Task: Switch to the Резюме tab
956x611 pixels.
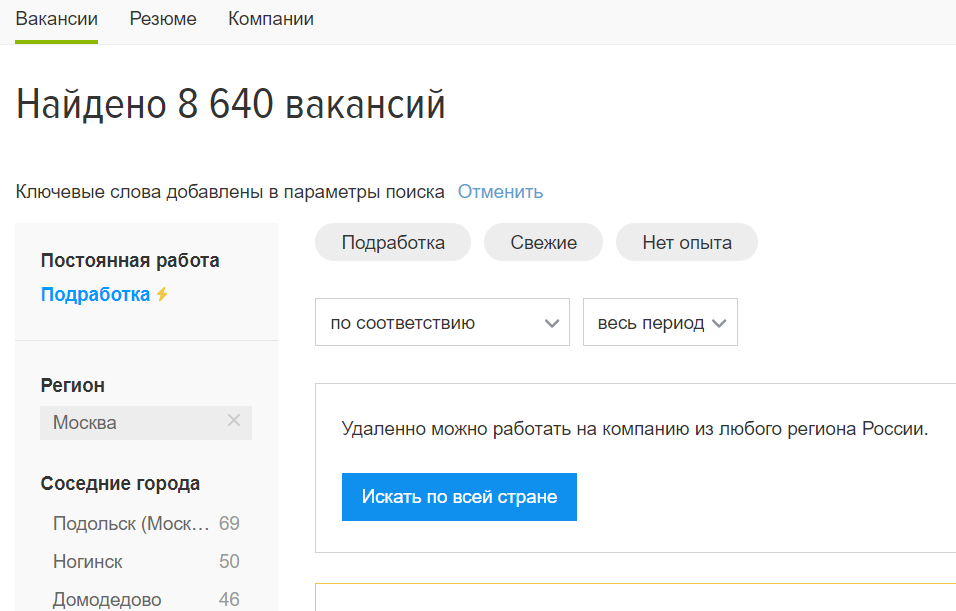Action: click(x=162, y=17)
